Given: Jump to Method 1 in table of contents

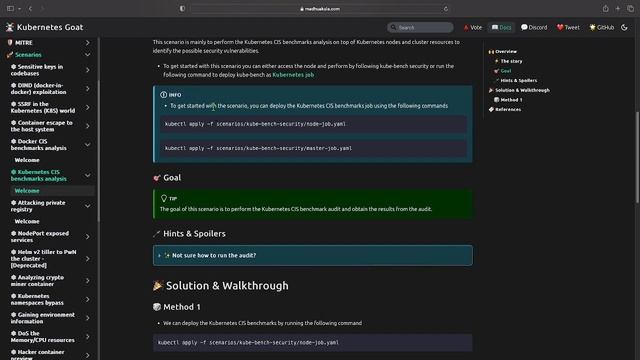Looking at the screenshot, I should (x=511, y=100).
